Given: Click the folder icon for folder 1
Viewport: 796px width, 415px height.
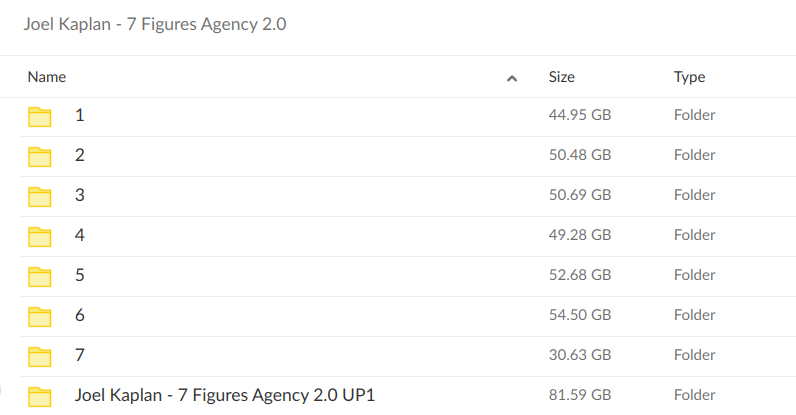Looking at the screenshot, I should point(39,116).
